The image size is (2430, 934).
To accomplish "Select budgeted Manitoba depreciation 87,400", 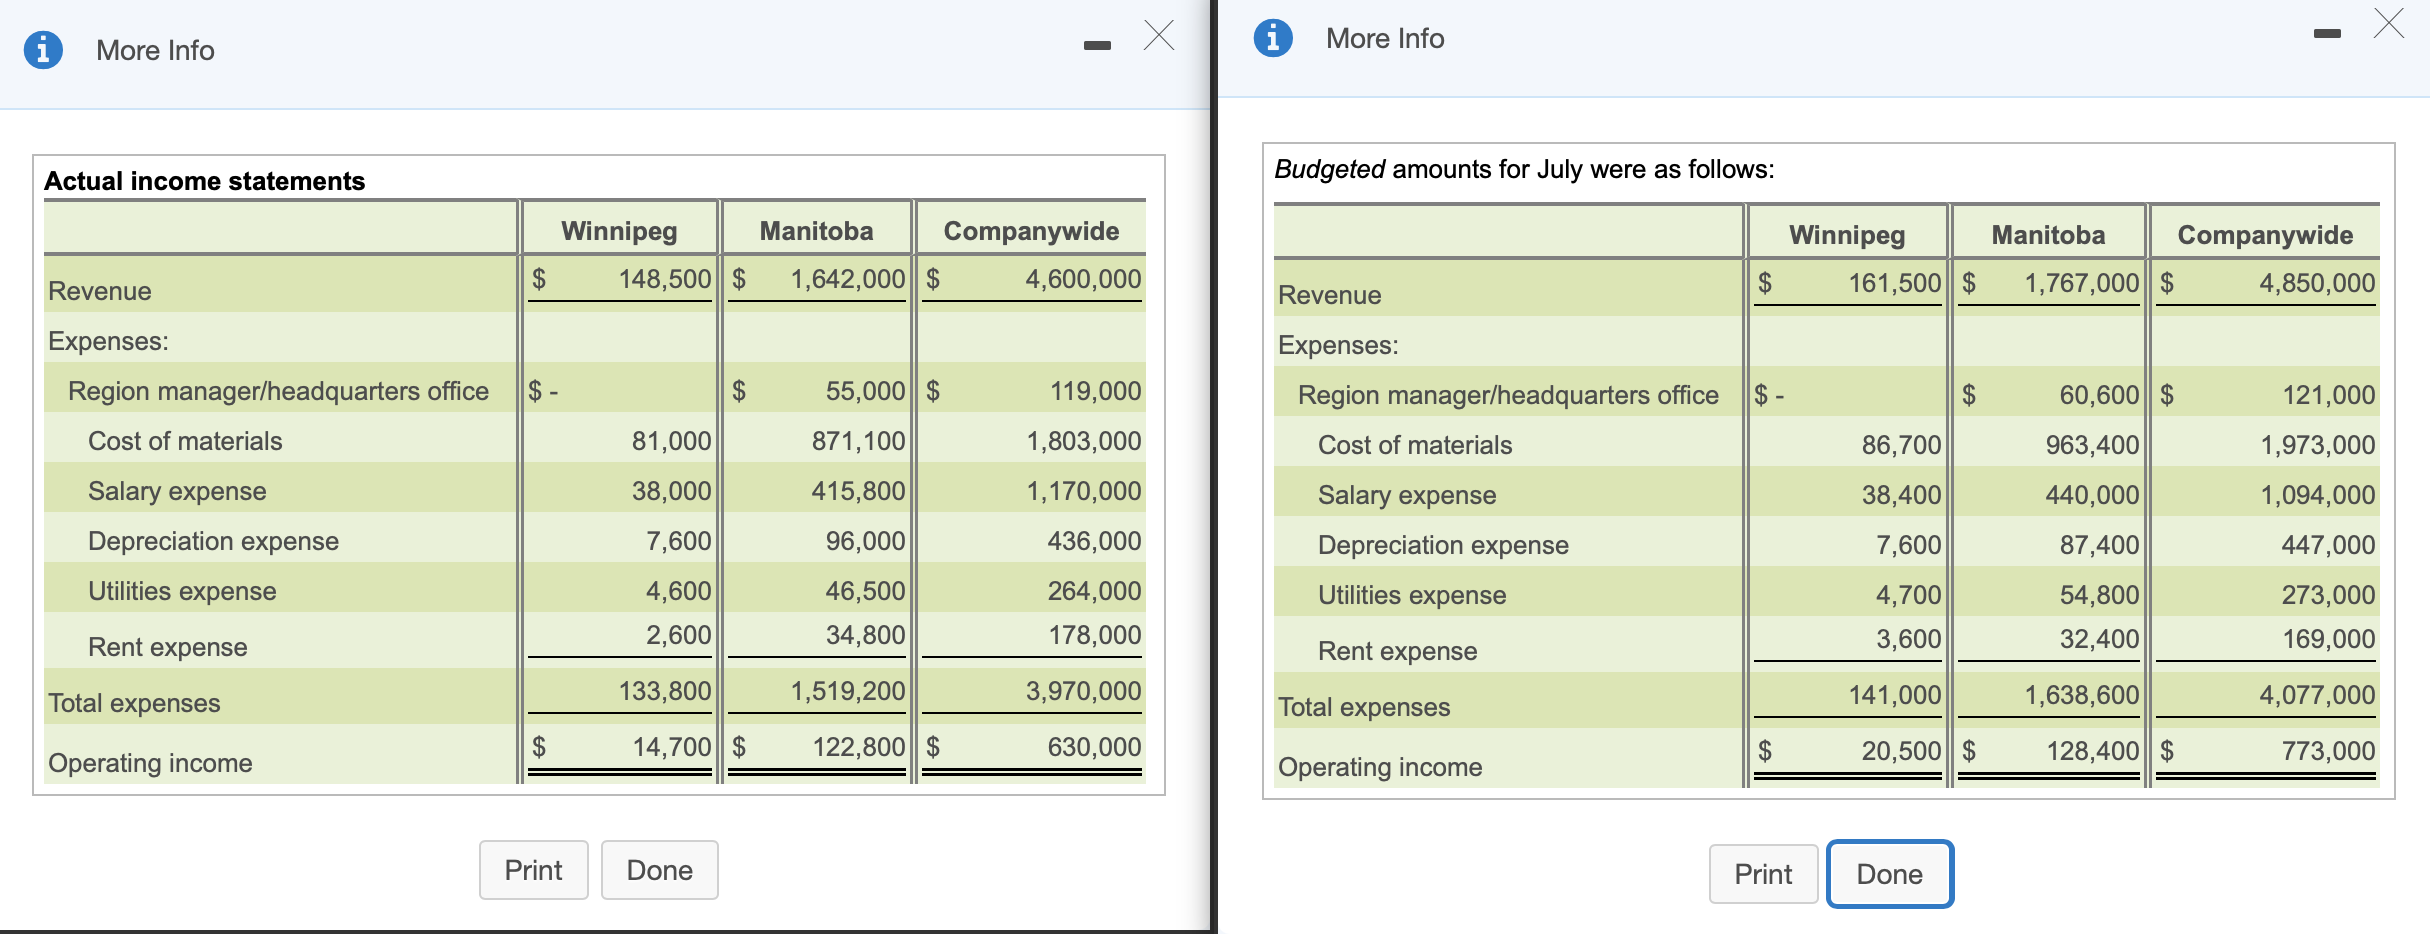I will tap(2099, 545).
